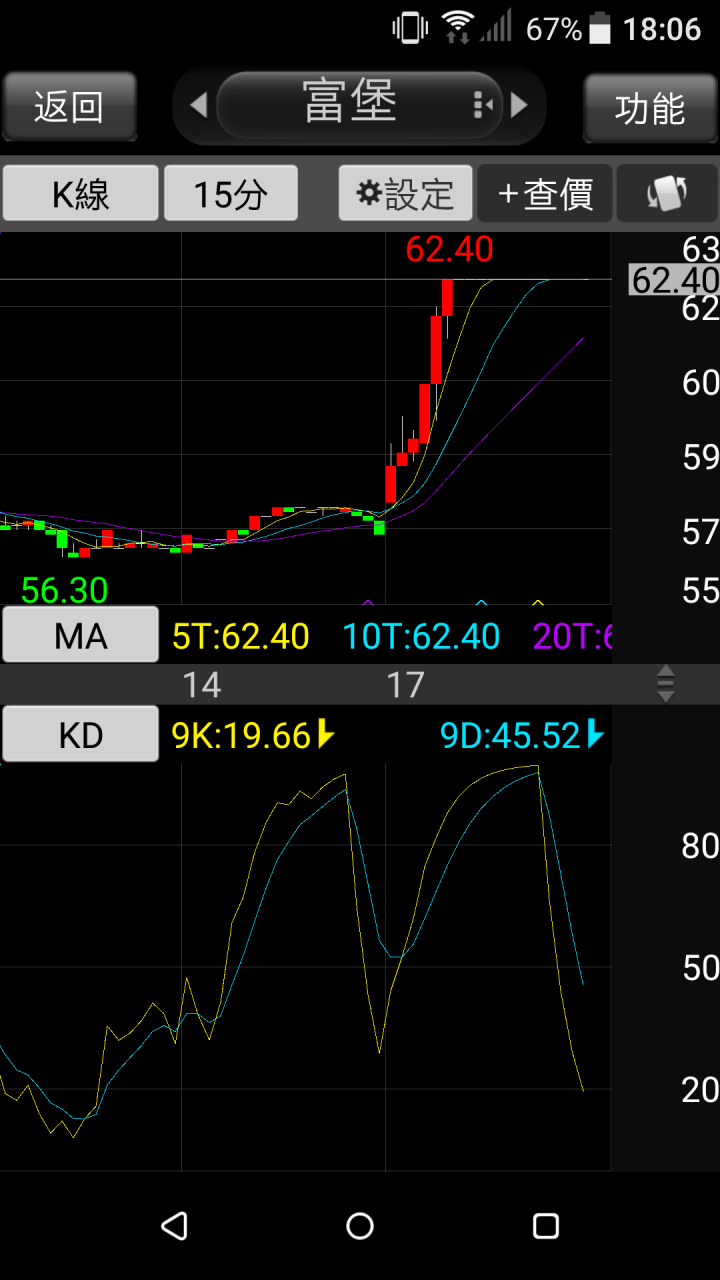
Task: Tap the 10T:62.40 moving average value
Action: [x=421, y=636]
